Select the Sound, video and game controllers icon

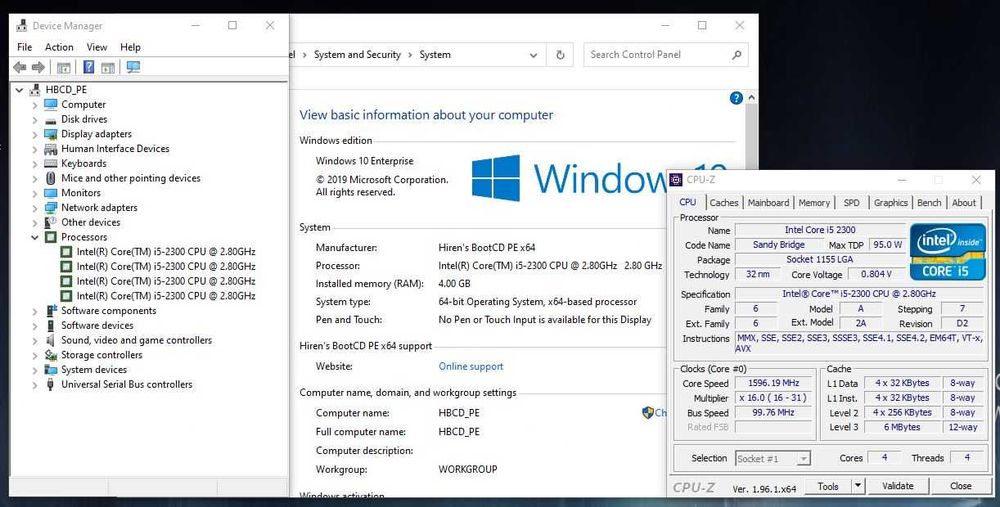tap(50, 340)
